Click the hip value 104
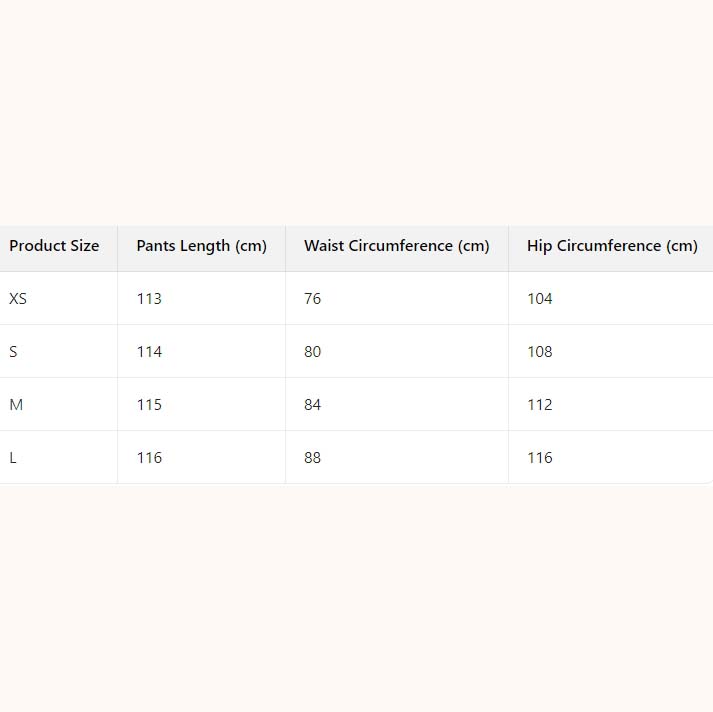The width and height of the screenshot is (713, 712). [x=540, y=299]
